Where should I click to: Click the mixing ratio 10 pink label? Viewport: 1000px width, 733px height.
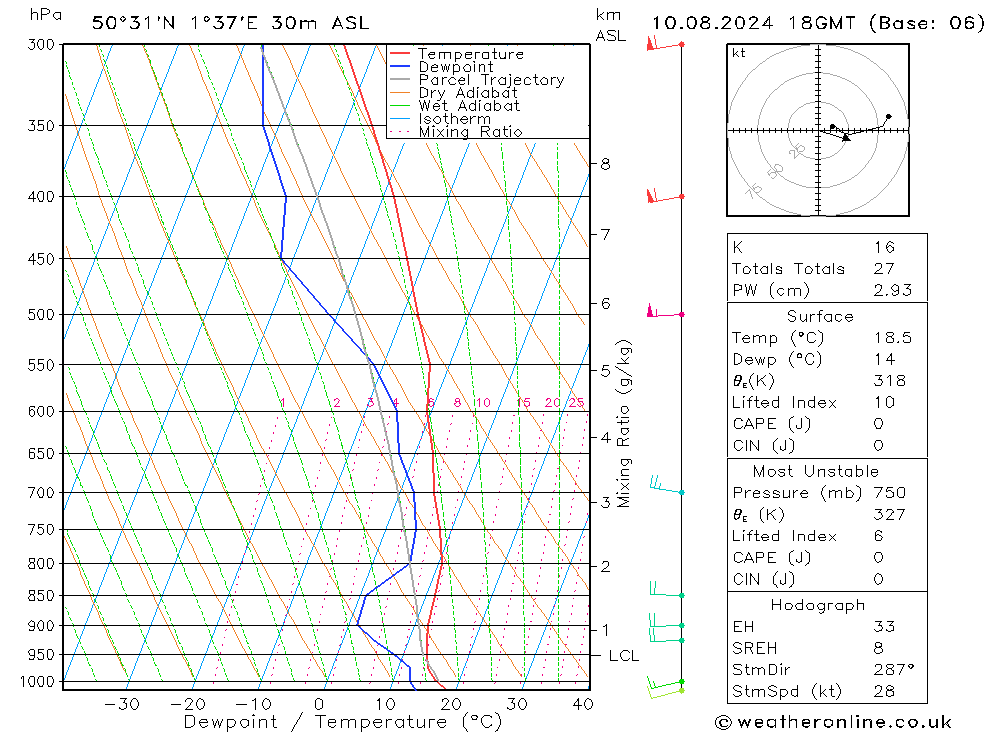483,403
